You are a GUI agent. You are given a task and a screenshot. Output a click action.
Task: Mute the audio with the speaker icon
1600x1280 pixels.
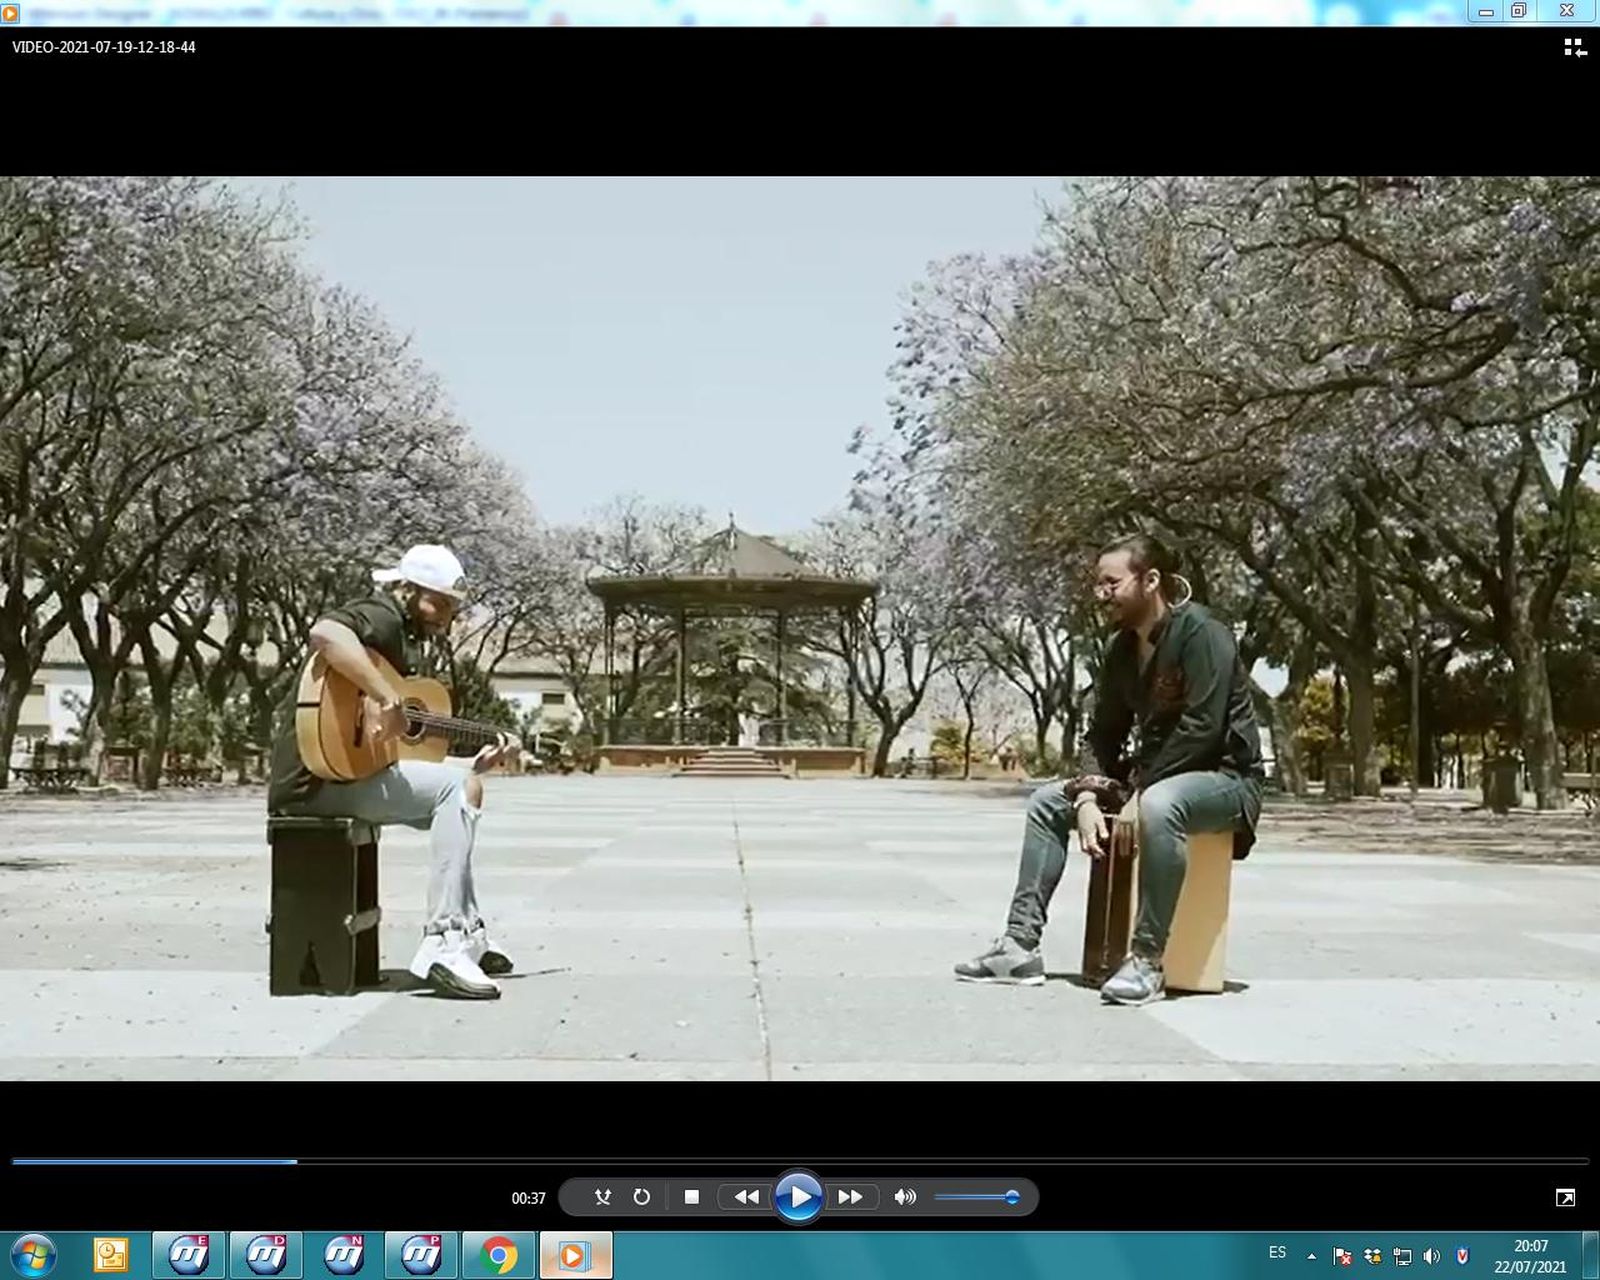906,1196
